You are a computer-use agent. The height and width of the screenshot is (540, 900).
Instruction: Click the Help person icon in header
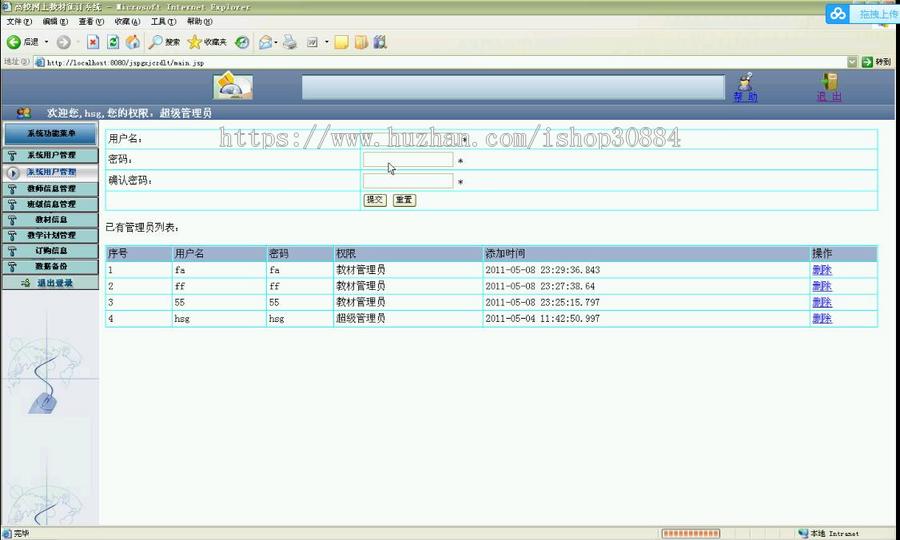[x=746, y=81]
